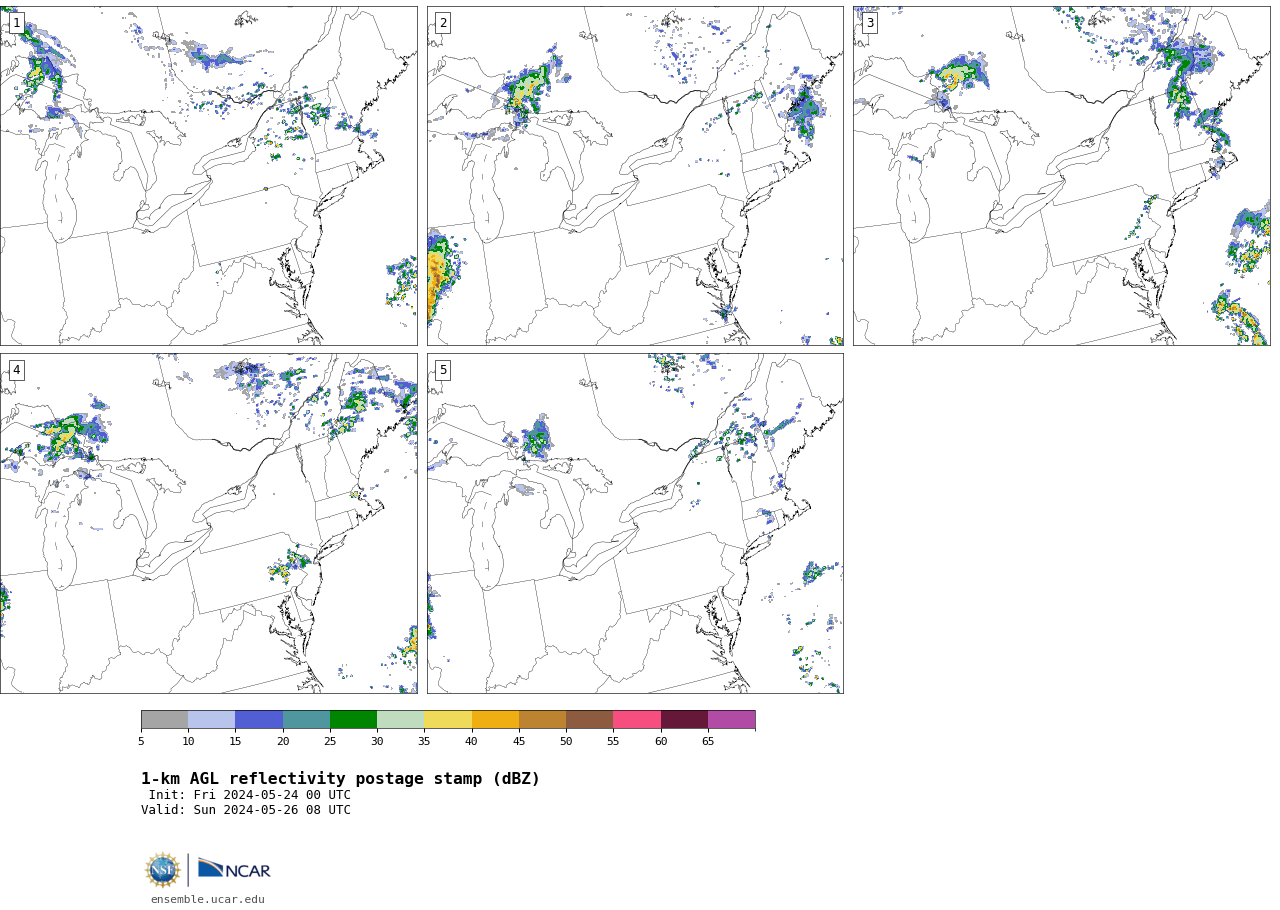
Task: Open ensemble member 4 reflectivity map
Action: point(208,523)
